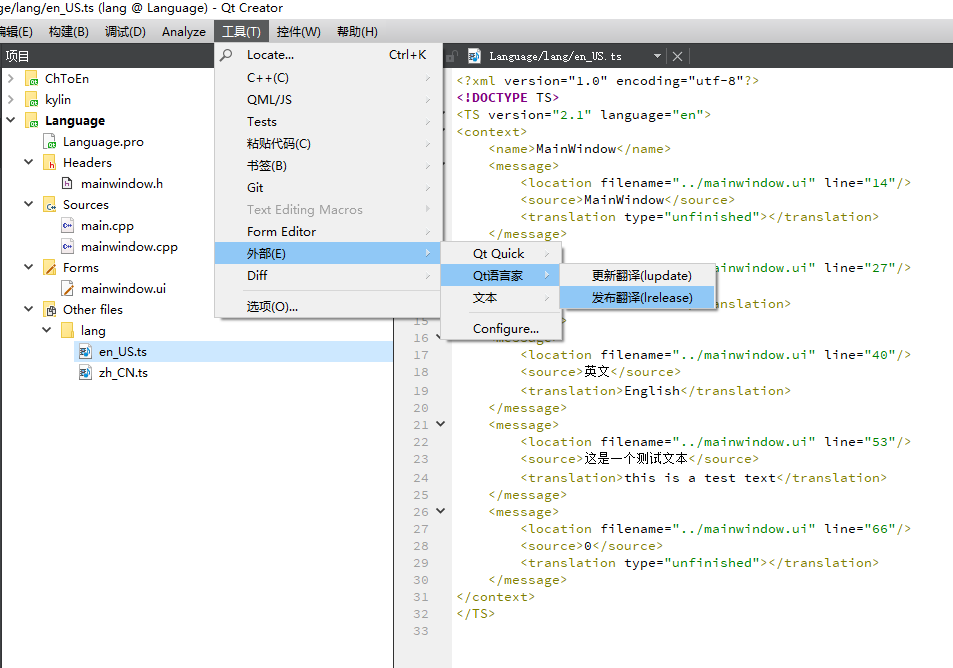Image resolution: width=953 pixels, height=668 pixels.
Task: Open the Git submenu
Action: click(328, 187)
